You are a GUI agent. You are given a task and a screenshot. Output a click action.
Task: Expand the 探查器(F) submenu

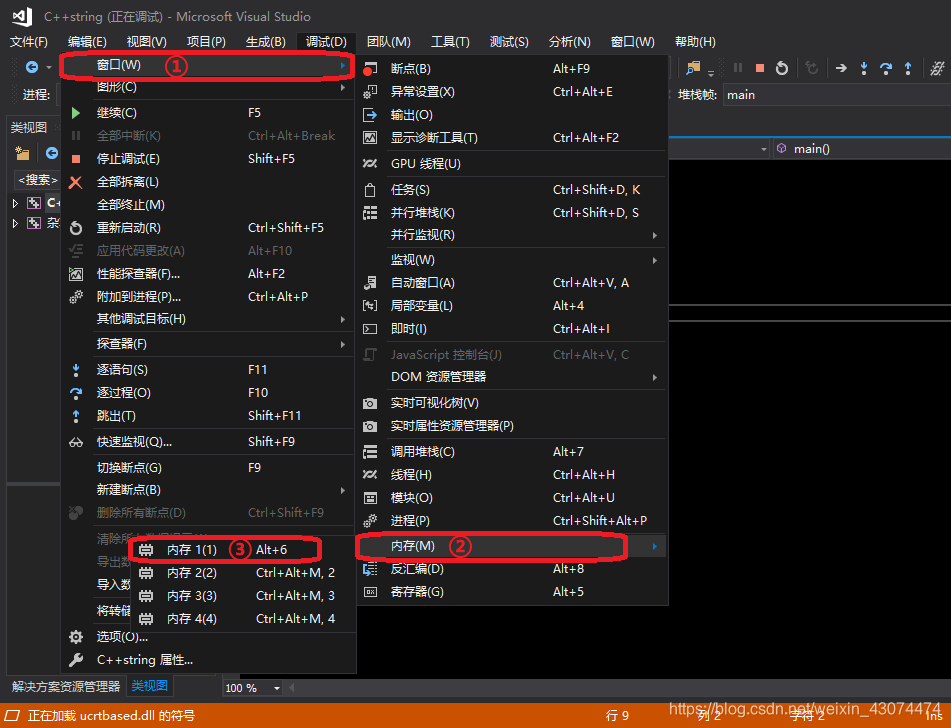(x=209, y=345)
